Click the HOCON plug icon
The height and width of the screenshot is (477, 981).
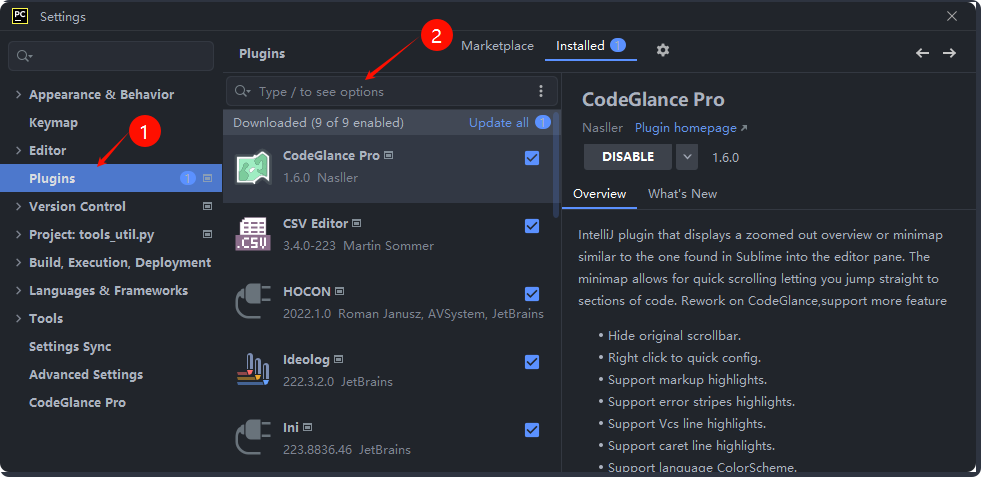coord(253,302)
